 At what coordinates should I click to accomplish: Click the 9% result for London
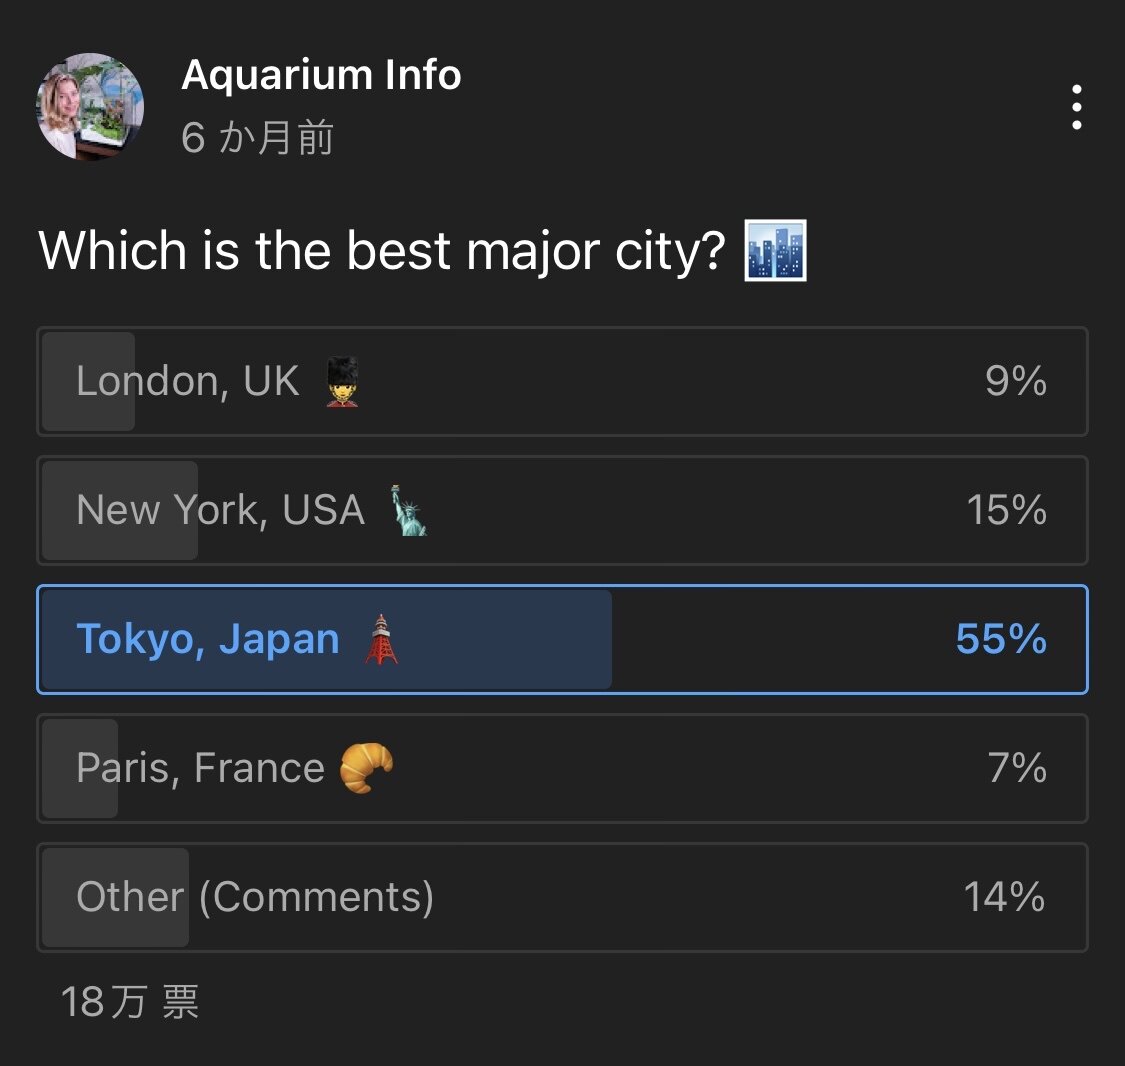1015,380
